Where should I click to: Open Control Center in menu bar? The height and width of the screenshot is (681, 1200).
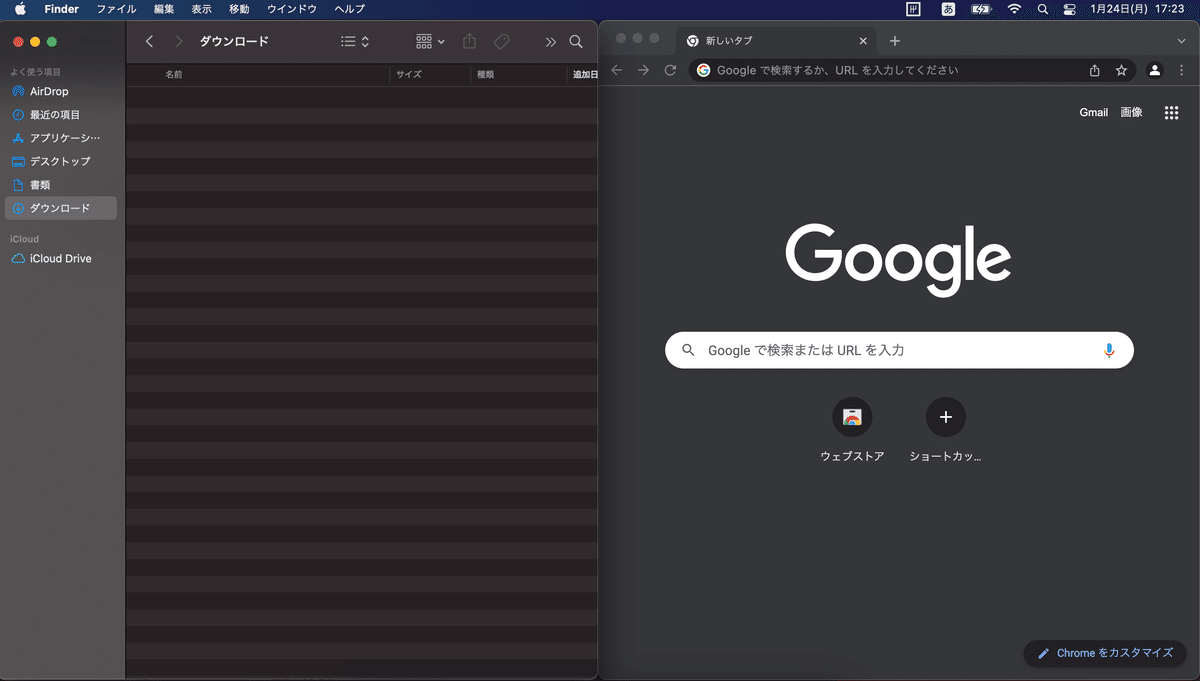point(1071,9)
